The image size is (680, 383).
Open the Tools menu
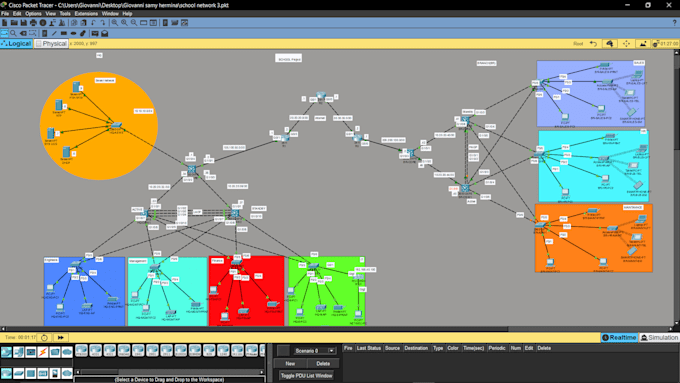click(x=65, y=13)
